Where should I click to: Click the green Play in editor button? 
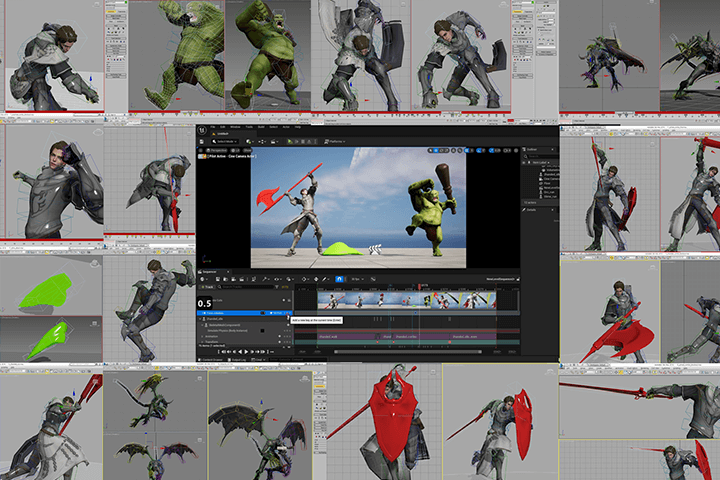coord(290,141)
